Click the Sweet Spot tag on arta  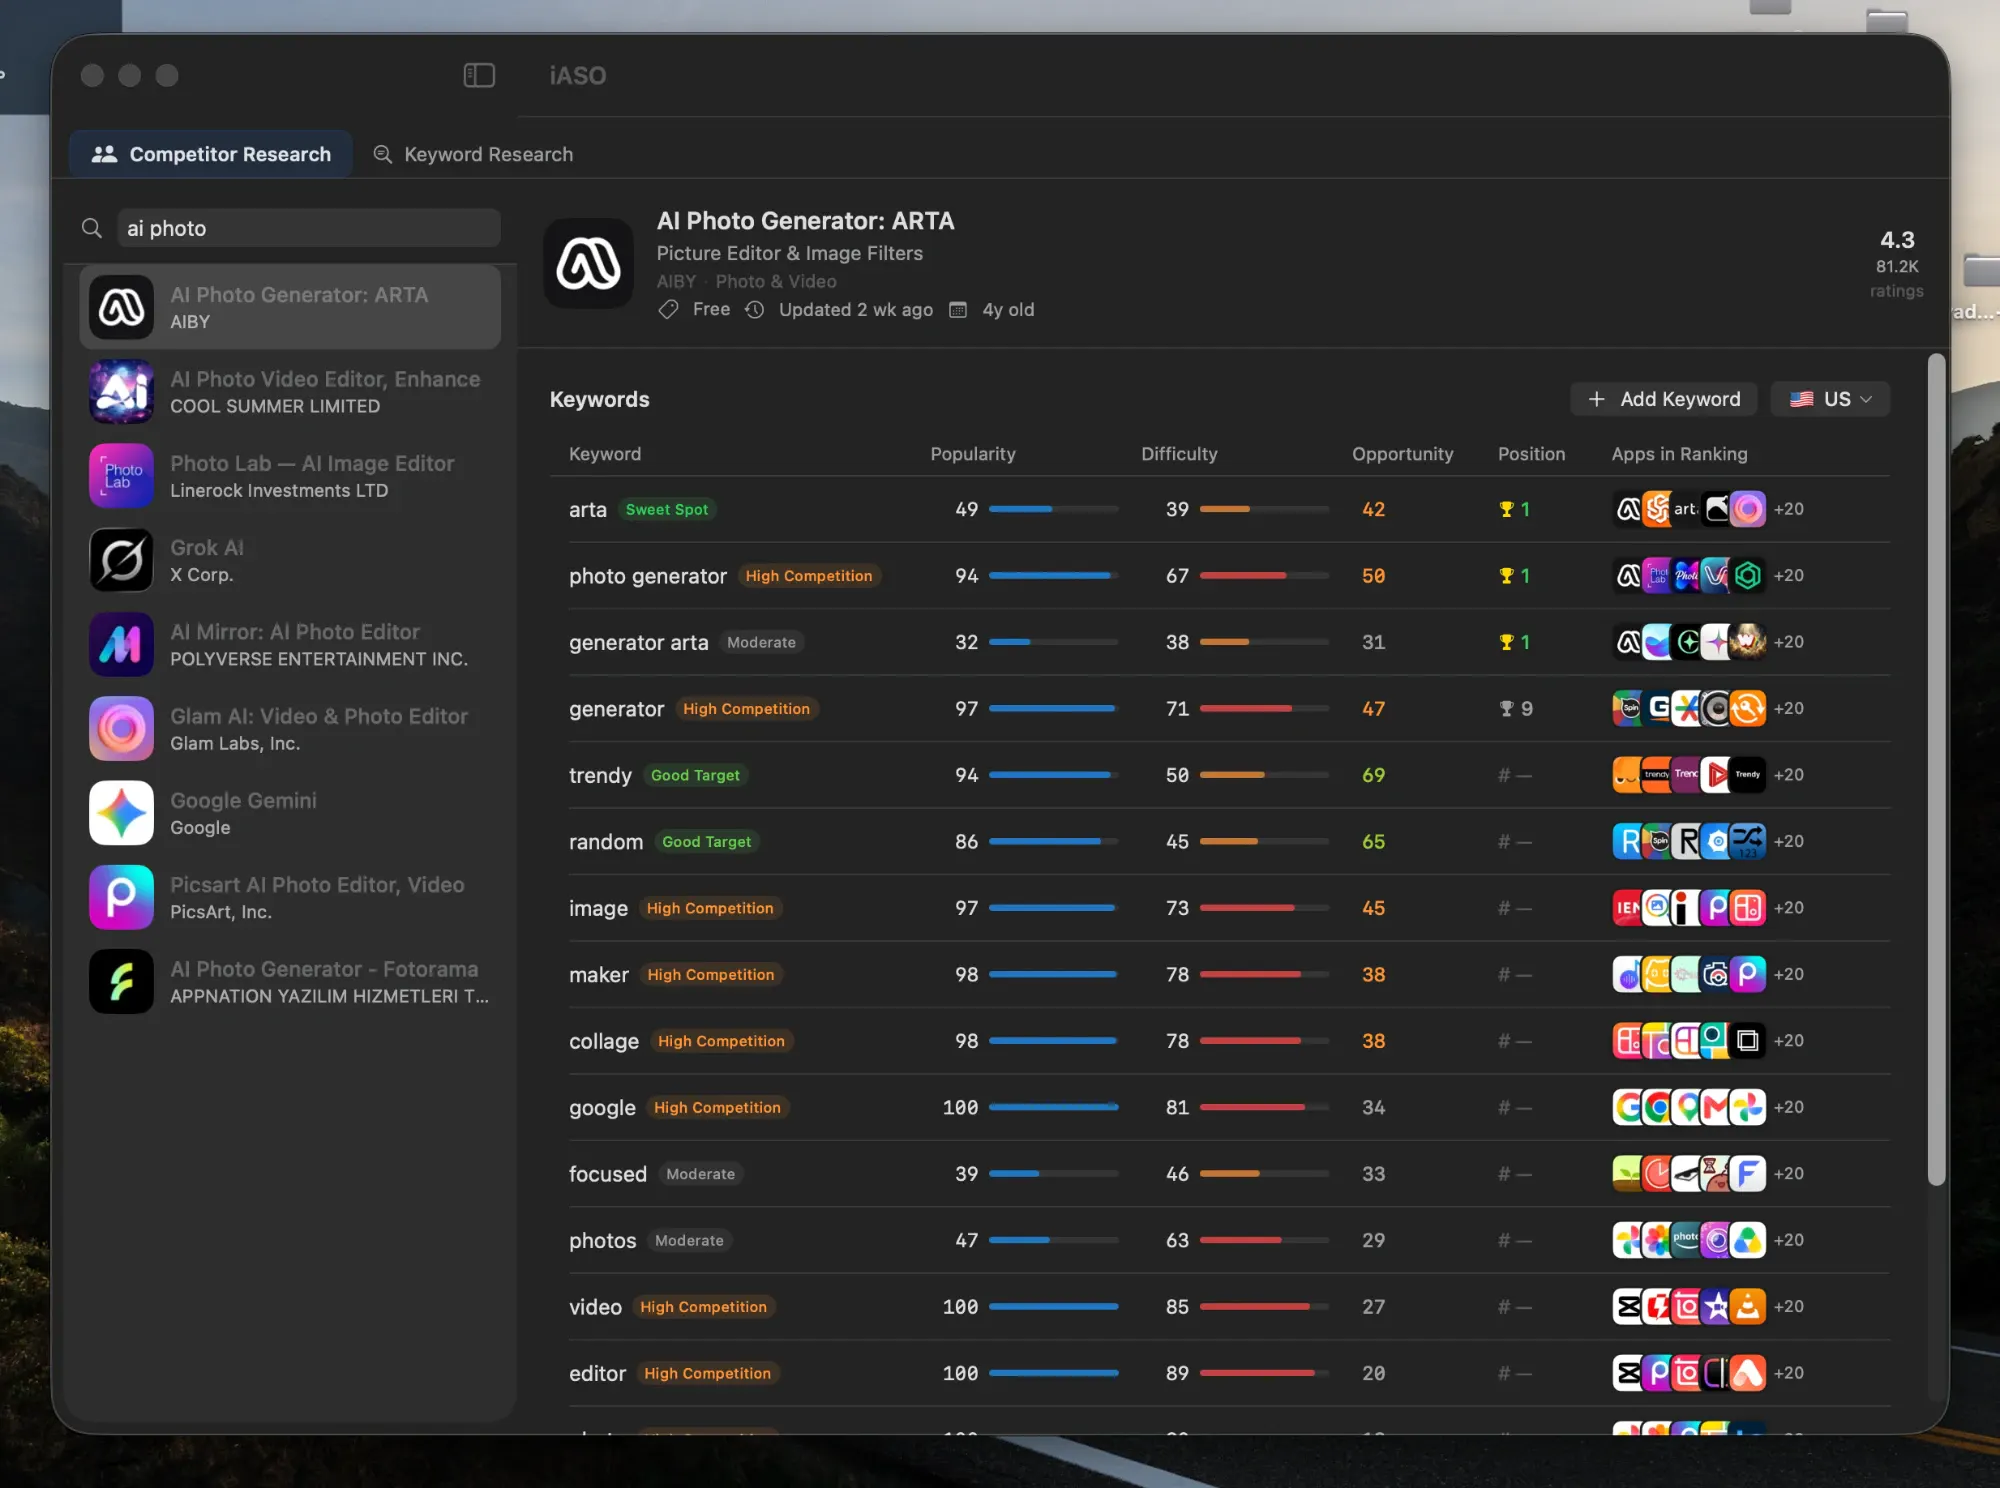[x=667, y=509]
